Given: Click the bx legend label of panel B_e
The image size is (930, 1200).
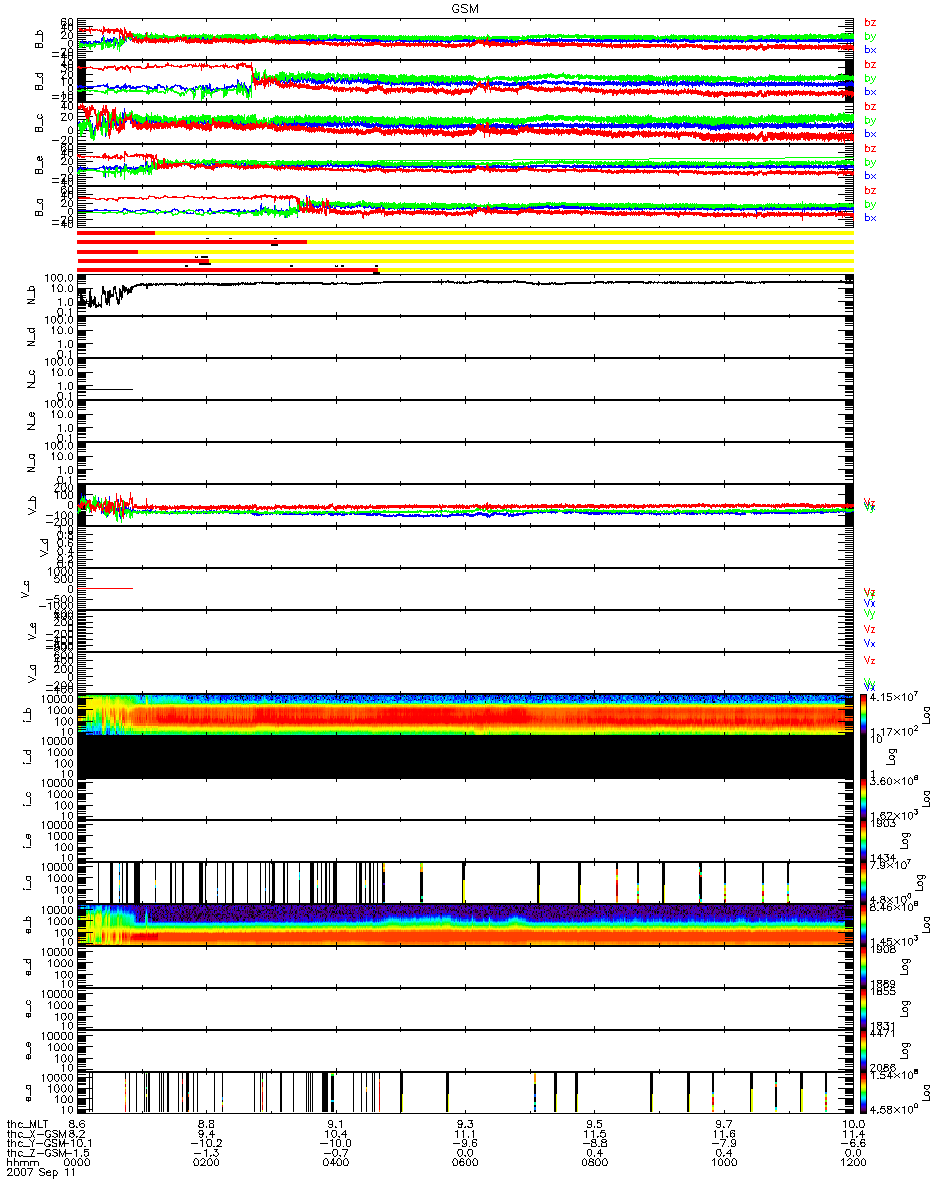Looking at the screenshot, I should 870,175.
